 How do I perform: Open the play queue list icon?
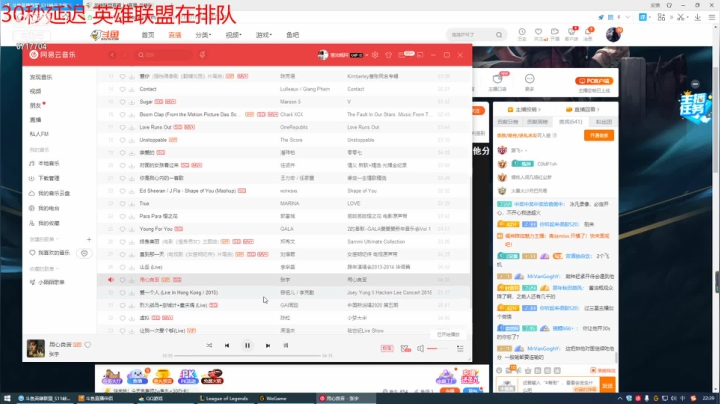[x=460, y=349]
